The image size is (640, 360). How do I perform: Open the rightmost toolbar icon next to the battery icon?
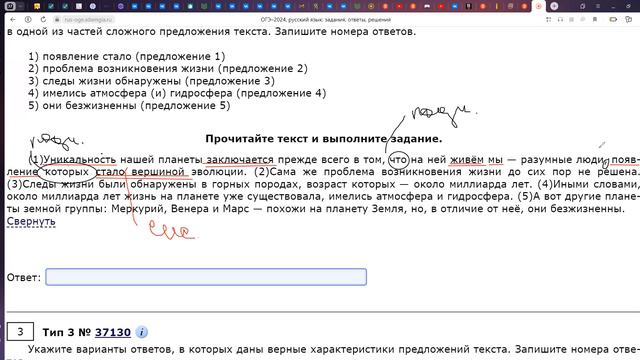click(629, 19)
